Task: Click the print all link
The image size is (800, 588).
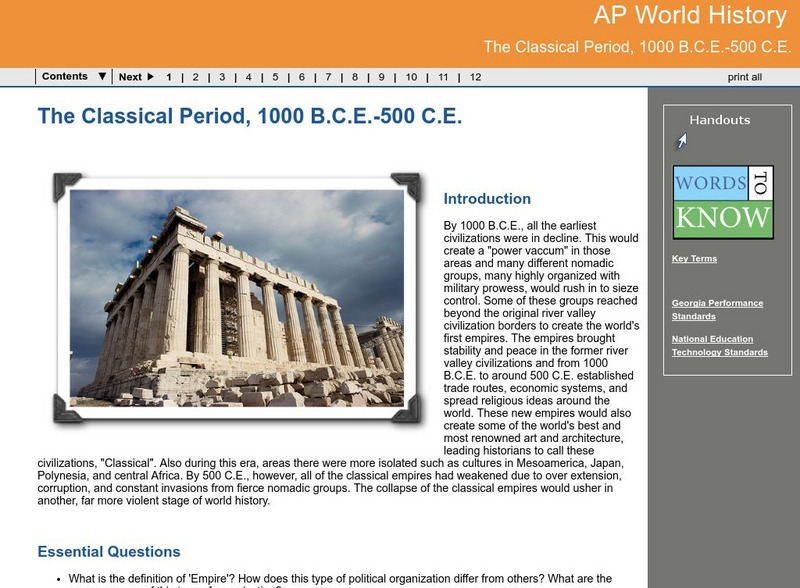Action: [744, 77]
